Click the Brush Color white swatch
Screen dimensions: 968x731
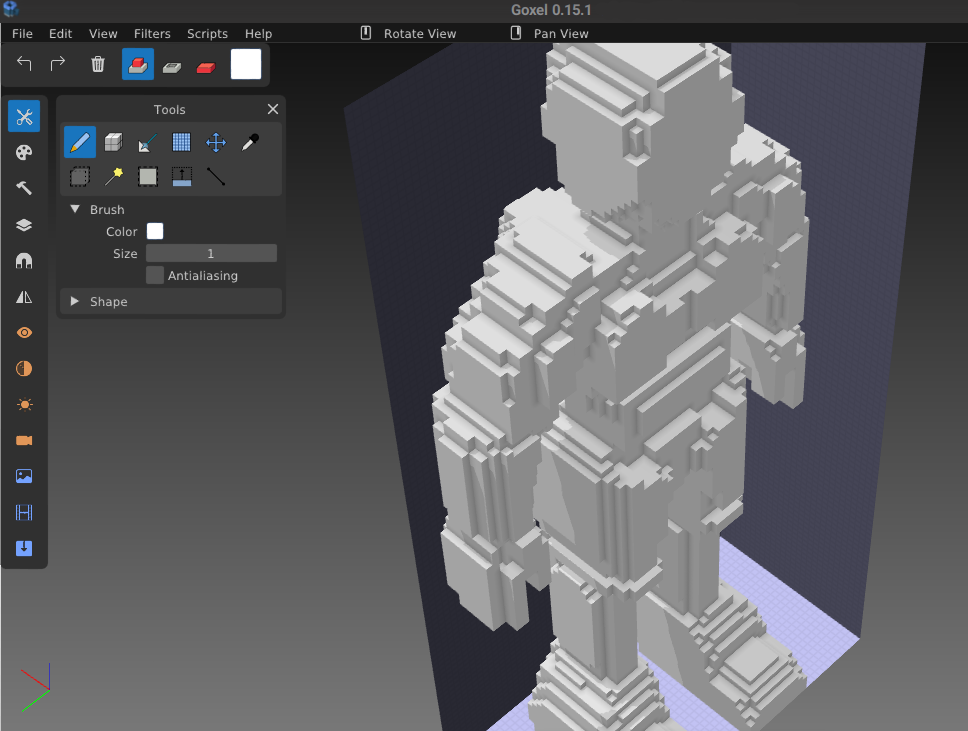(155, 231)
